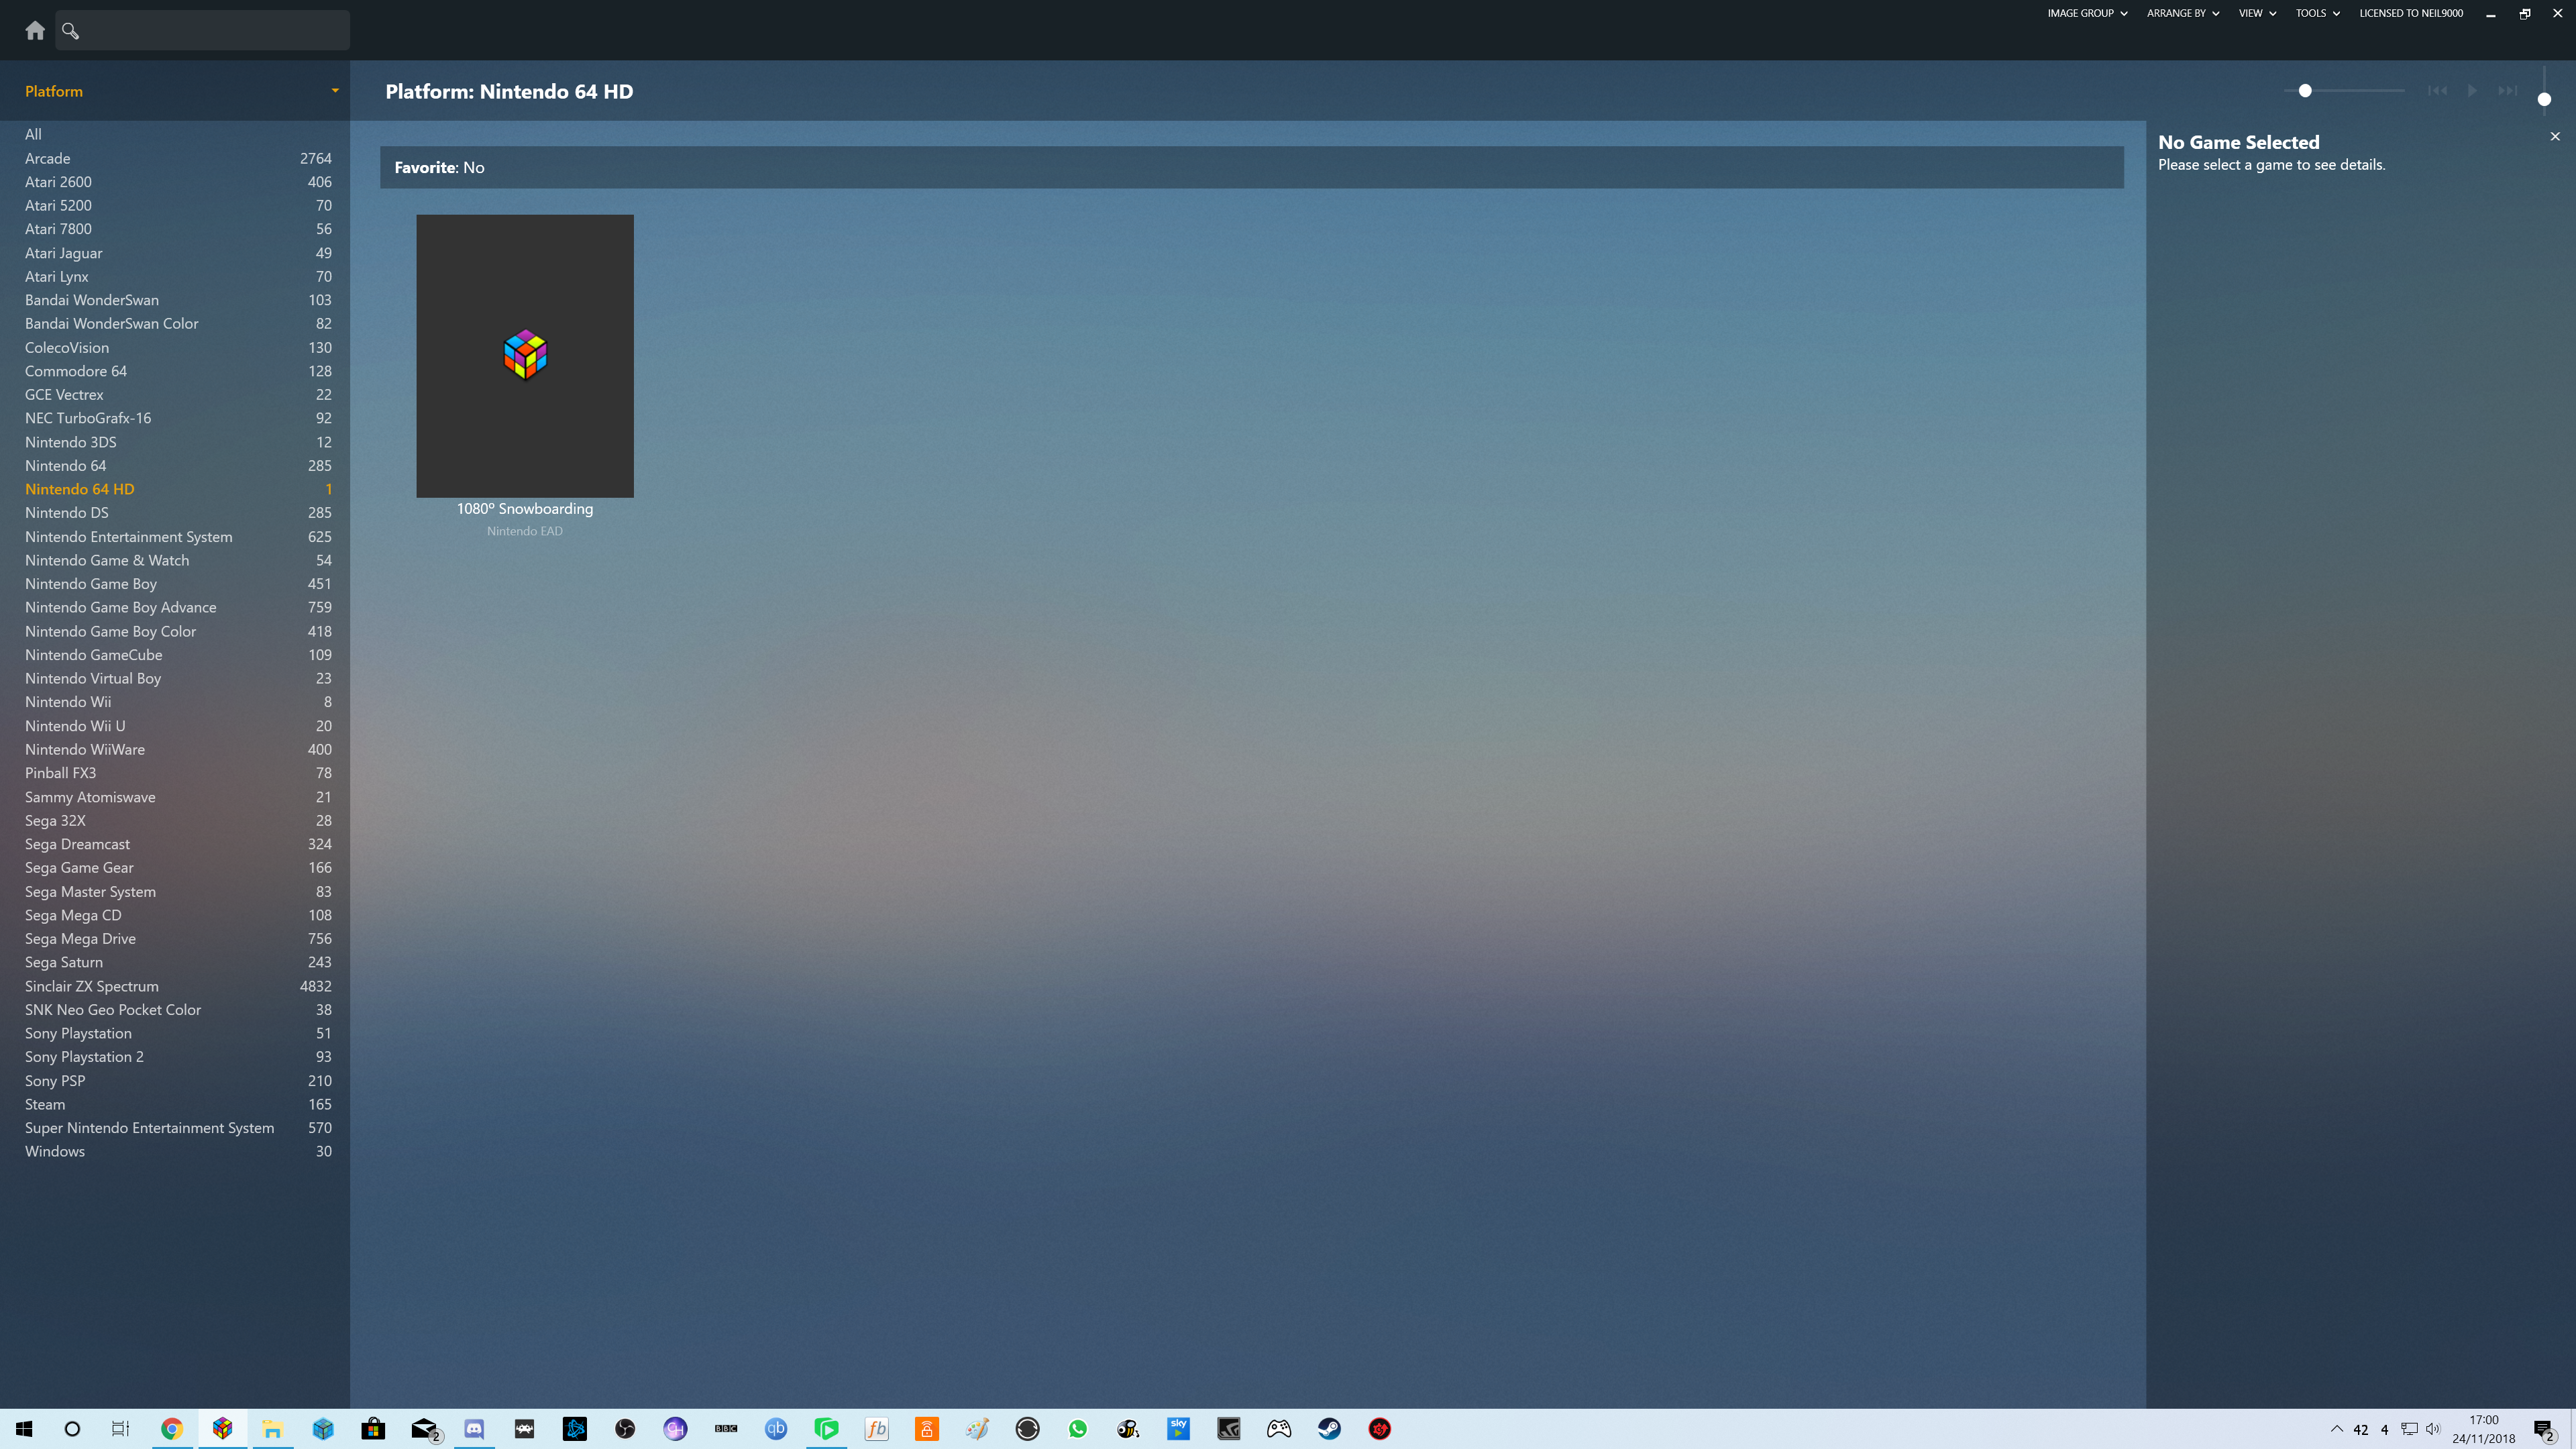Select the Super Nintendo Entertainment System platform
The height and width of the screenshot is (1449, 2576).
175,1128
